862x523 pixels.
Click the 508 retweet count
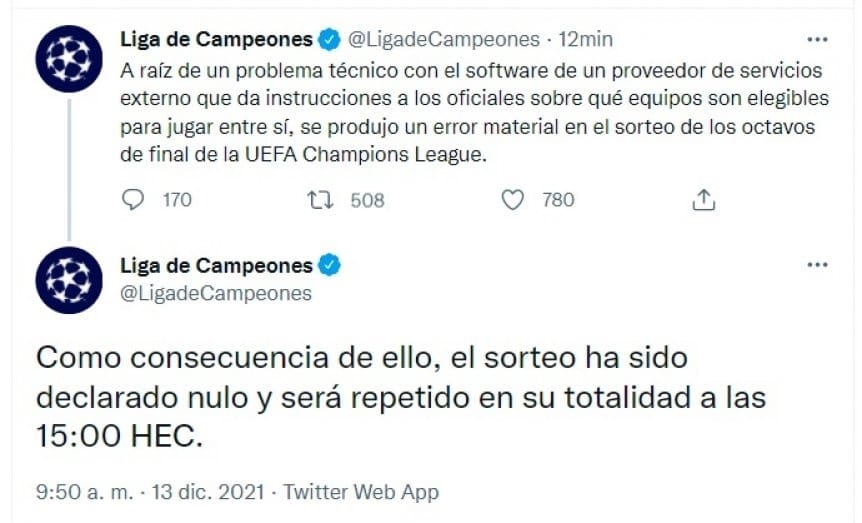coord(367,200)
